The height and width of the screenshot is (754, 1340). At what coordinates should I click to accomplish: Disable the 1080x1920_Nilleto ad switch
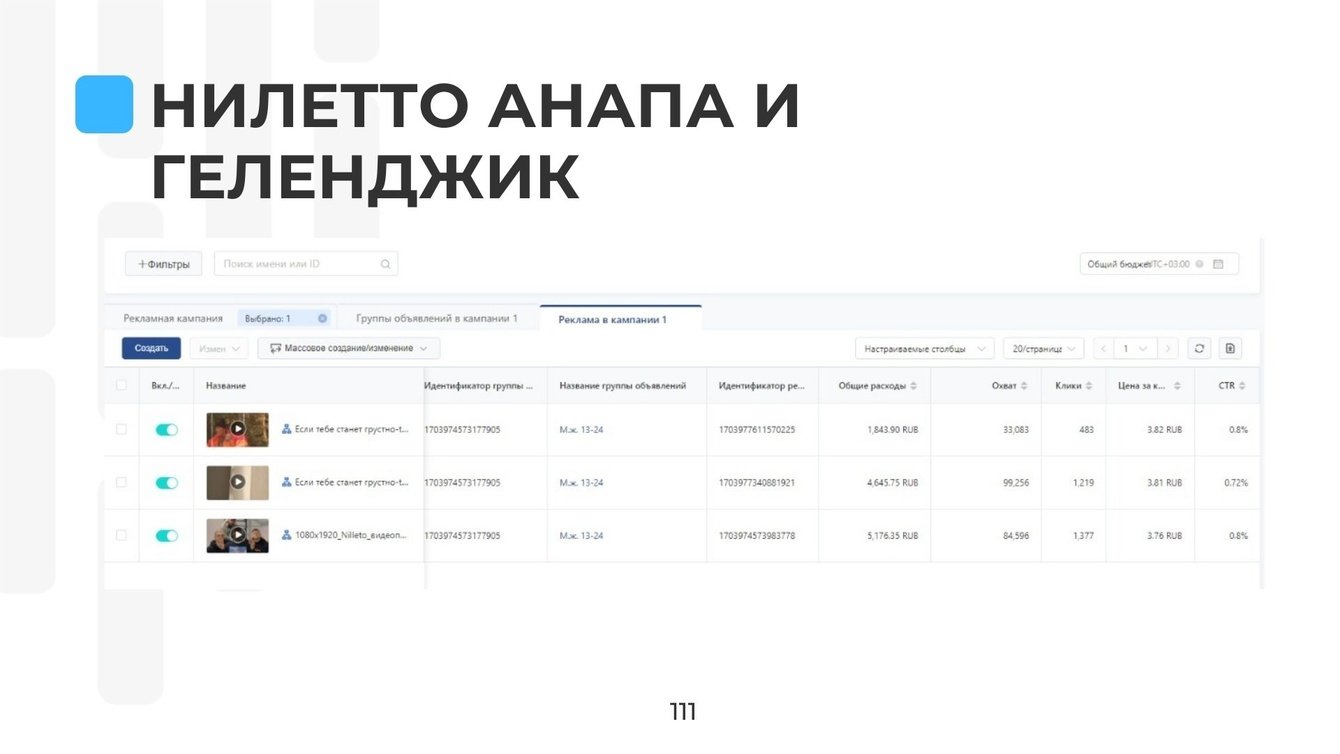167,536
